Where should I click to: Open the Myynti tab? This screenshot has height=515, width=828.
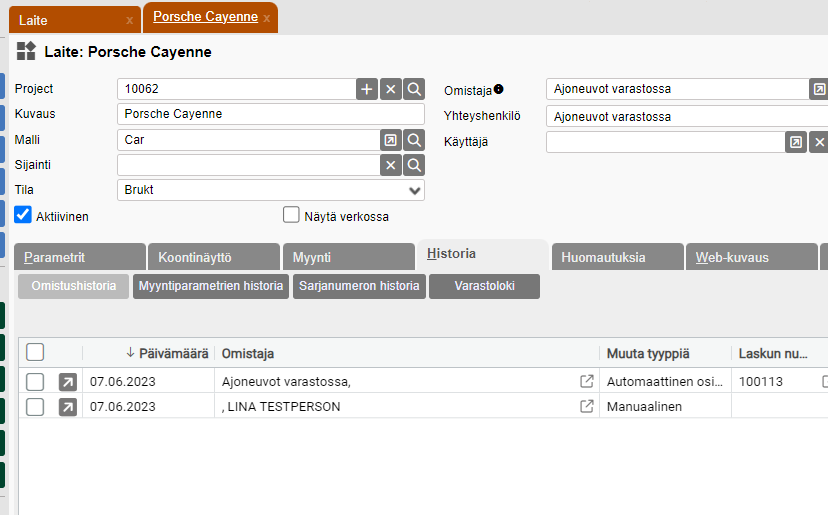click(349, 257)
